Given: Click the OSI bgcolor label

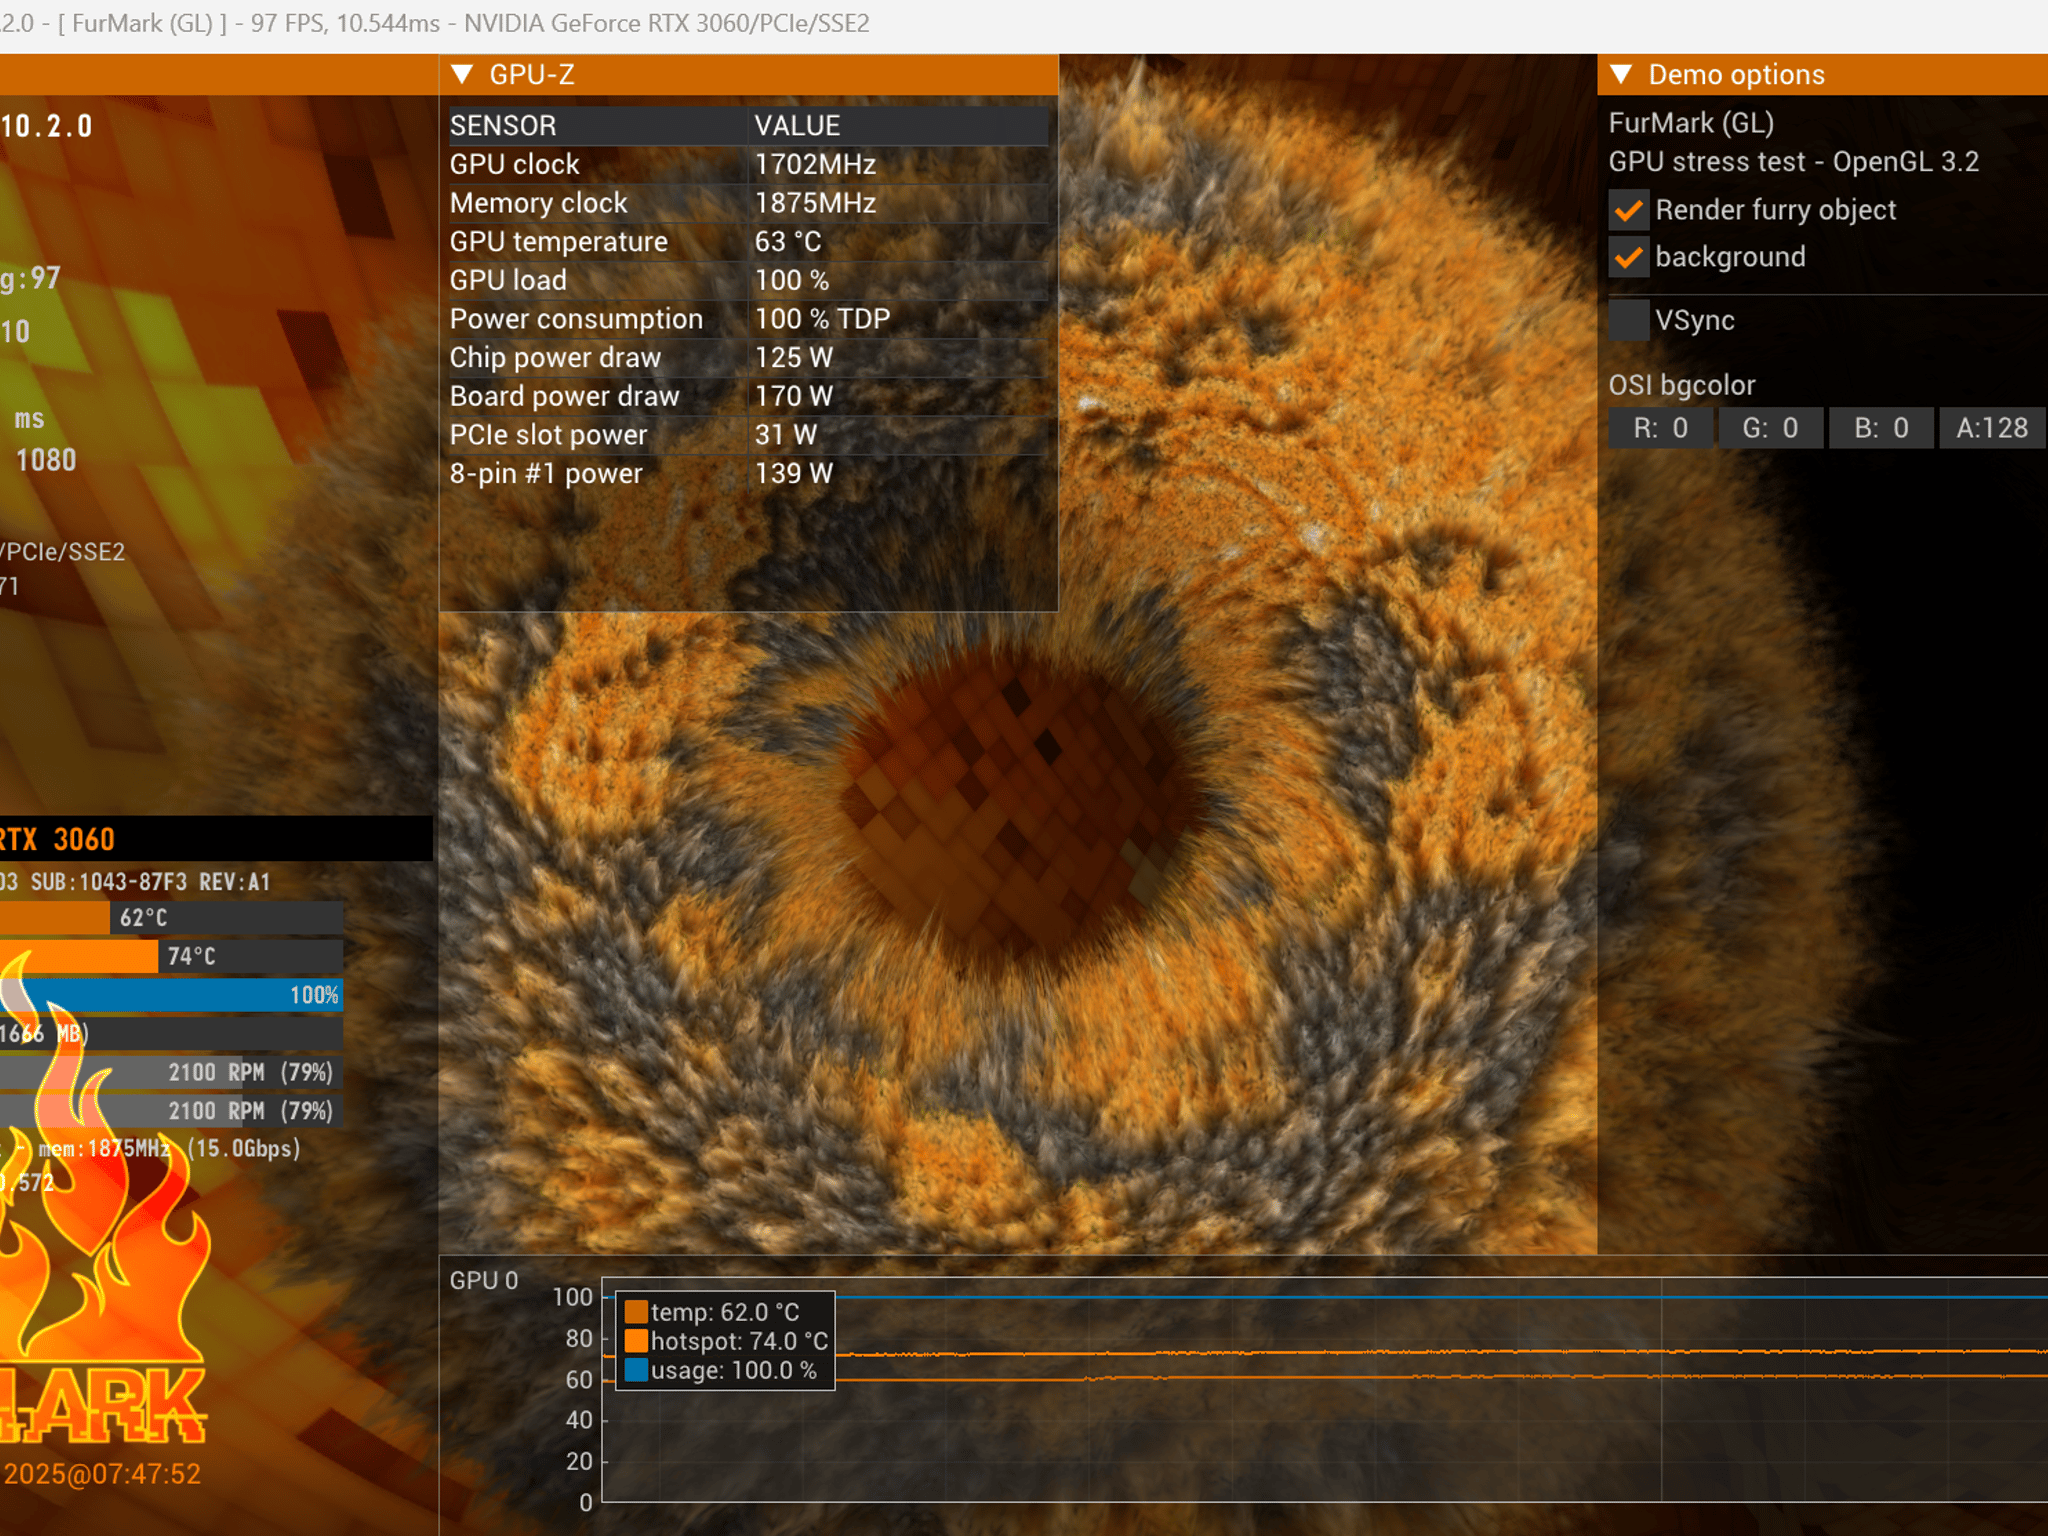Looking at the screenshot, I should [x=1681, y=386].
